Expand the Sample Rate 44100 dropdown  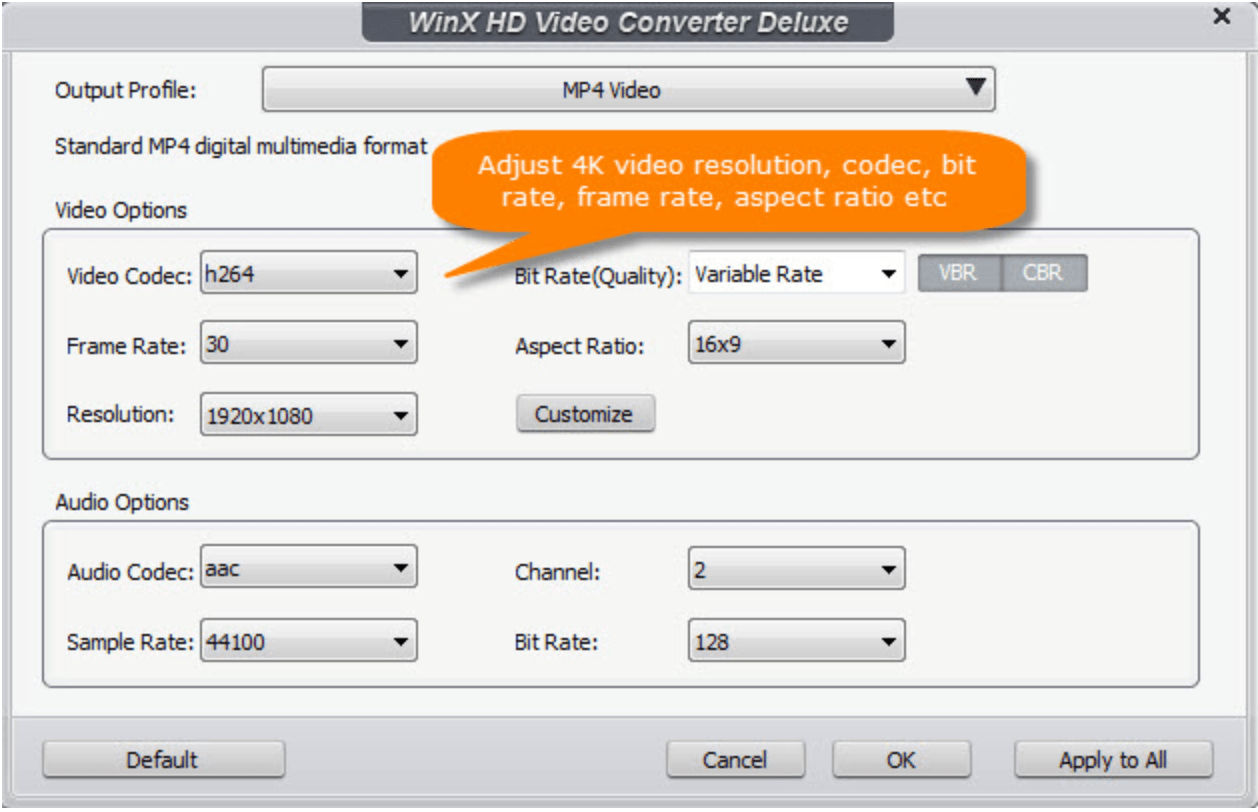tap(308, 641)
